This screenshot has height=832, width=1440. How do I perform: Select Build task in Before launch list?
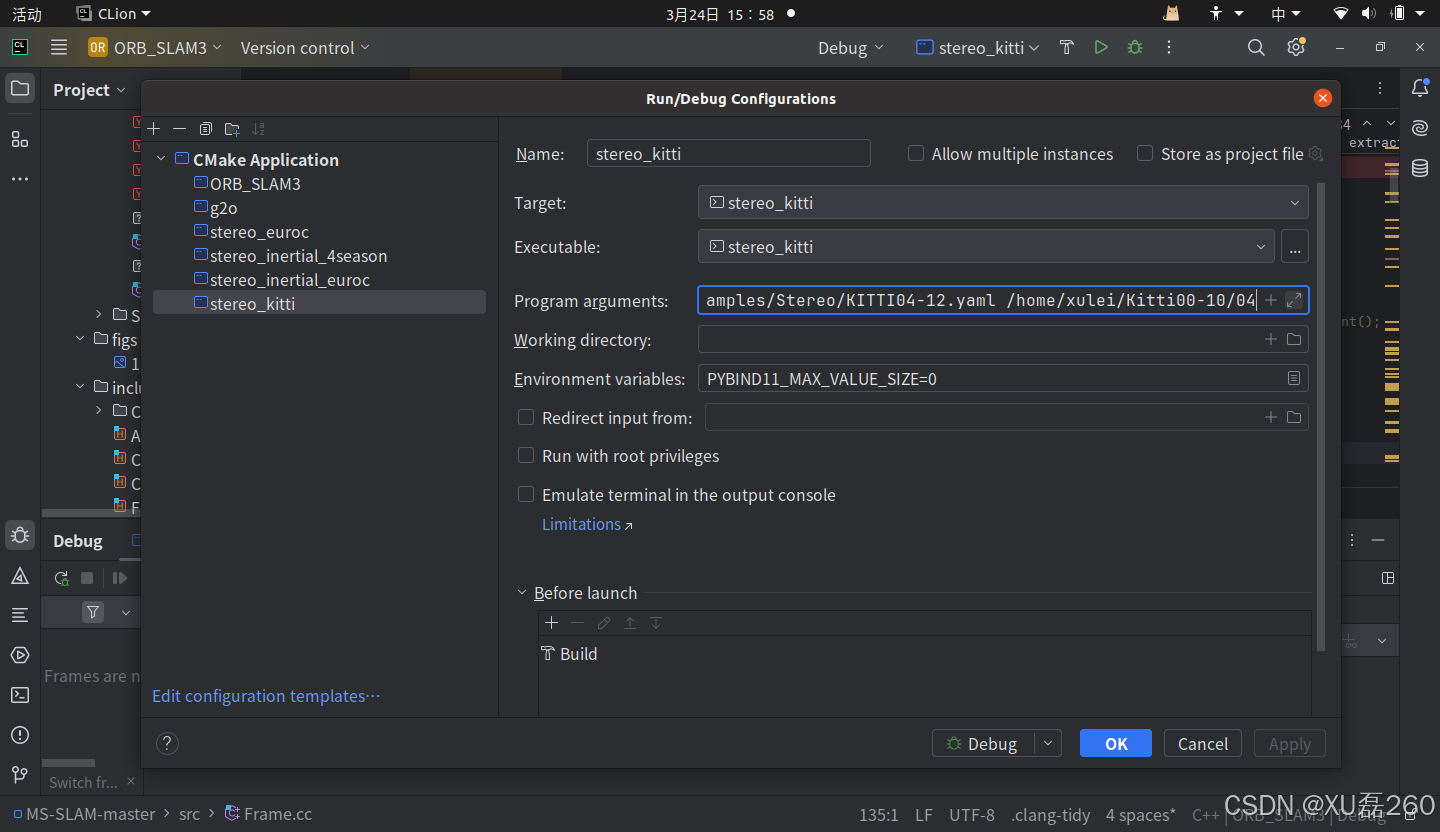point(569,654)
